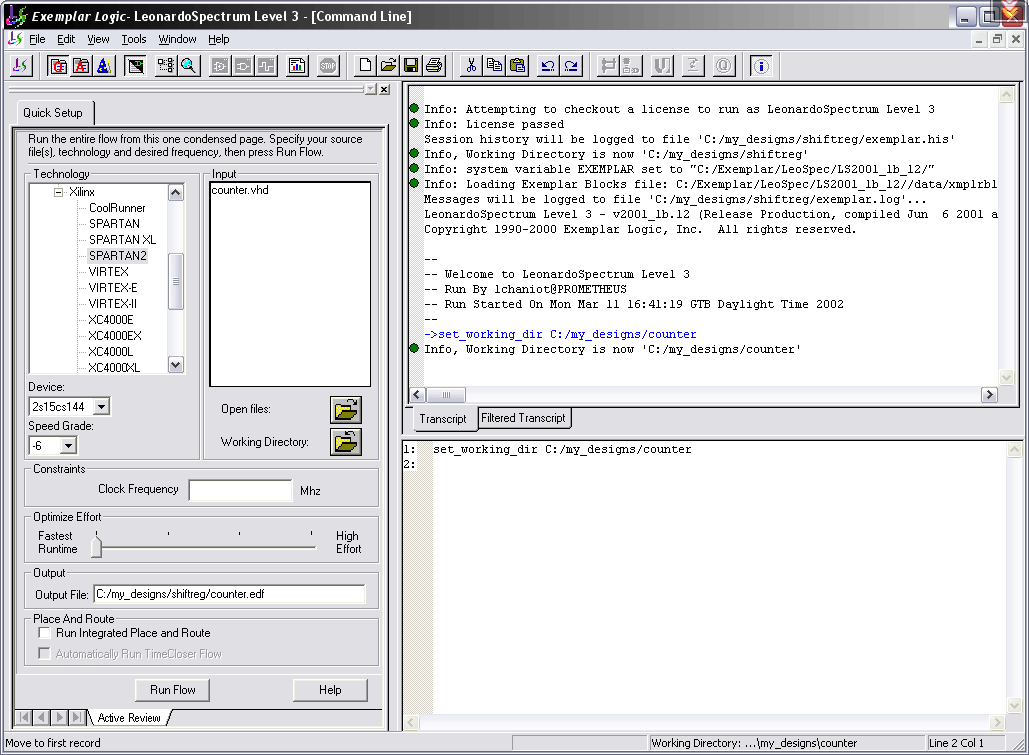Screen dimensions: 1029x755
Task: Print using the printer icon
Action: [x=434, y=66]
